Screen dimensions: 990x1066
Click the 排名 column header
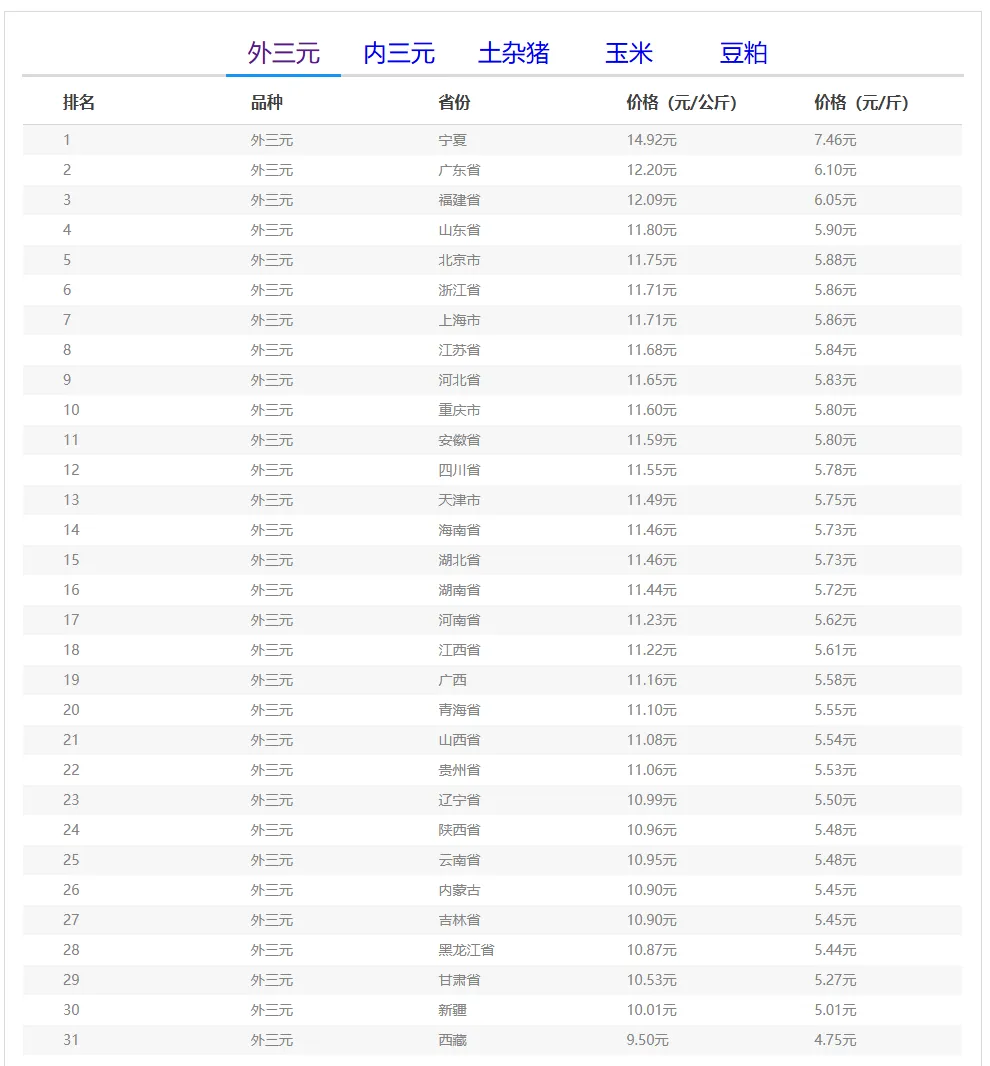(79, 103)
